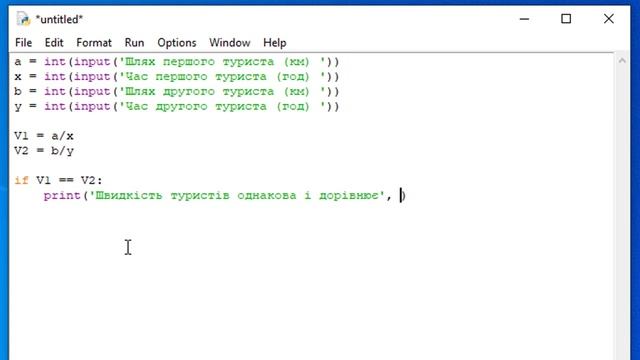Close the untitled editor window
Screen dimensions: 640x360
point(609,19)
